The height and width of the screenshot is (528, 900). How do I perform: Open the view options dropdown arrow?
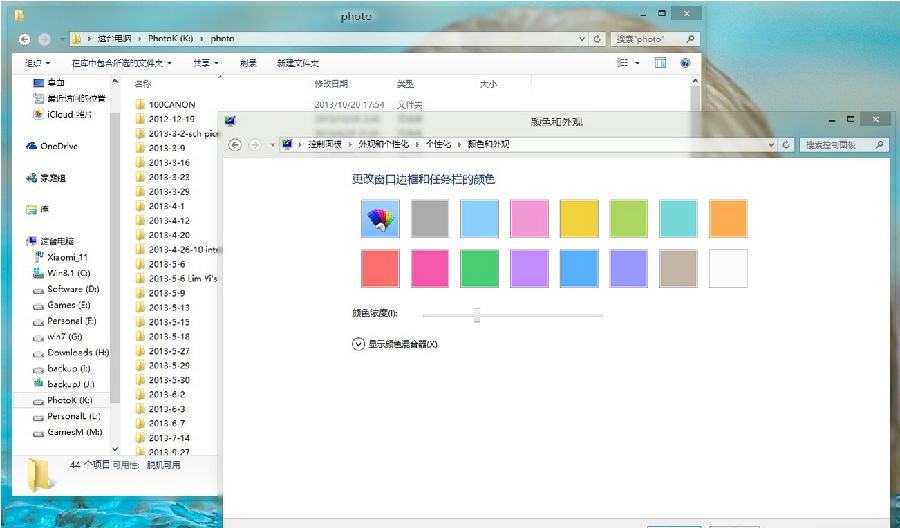[637, 62]
